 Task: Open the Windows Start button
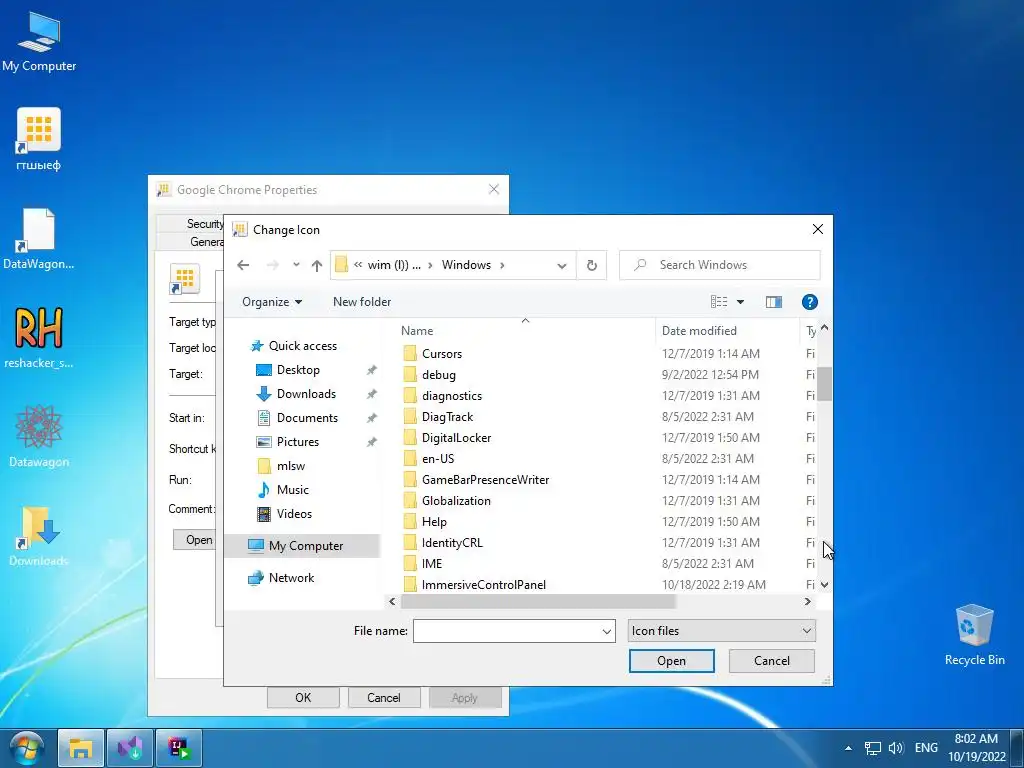[26, 750]
